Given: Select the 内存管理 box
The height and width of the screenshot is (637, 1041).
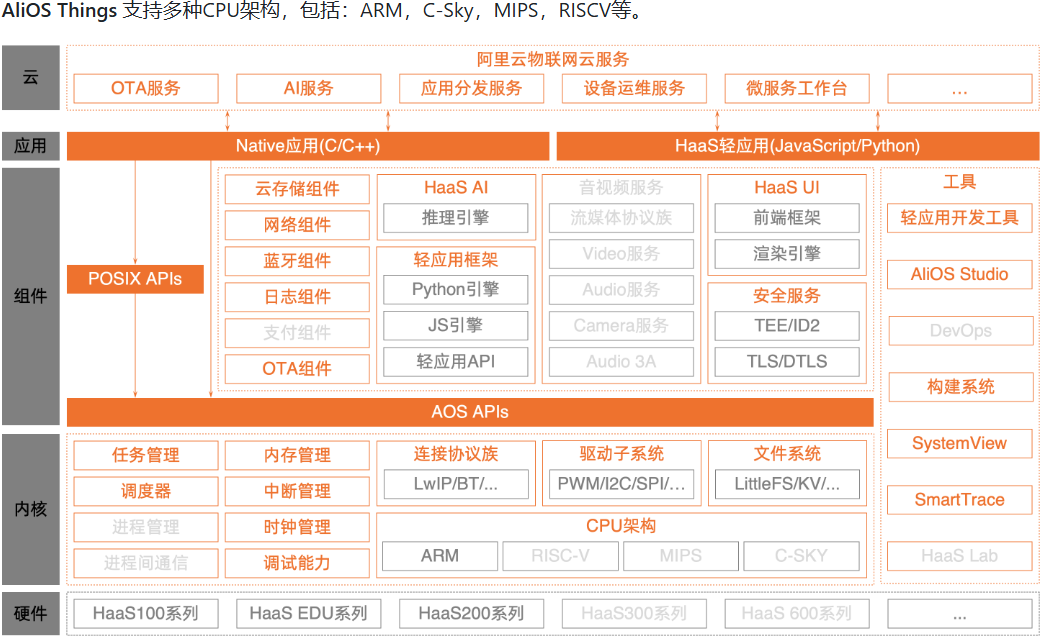Looking at the screenshot, I should point(297,456).
